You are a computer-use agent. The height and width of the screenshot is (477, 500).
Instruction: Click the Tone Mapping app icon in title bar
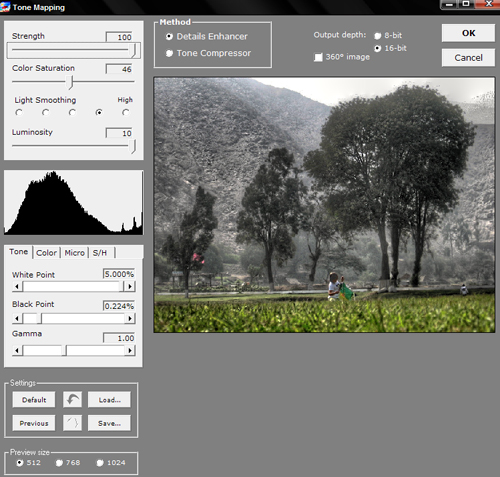[5, 7]
